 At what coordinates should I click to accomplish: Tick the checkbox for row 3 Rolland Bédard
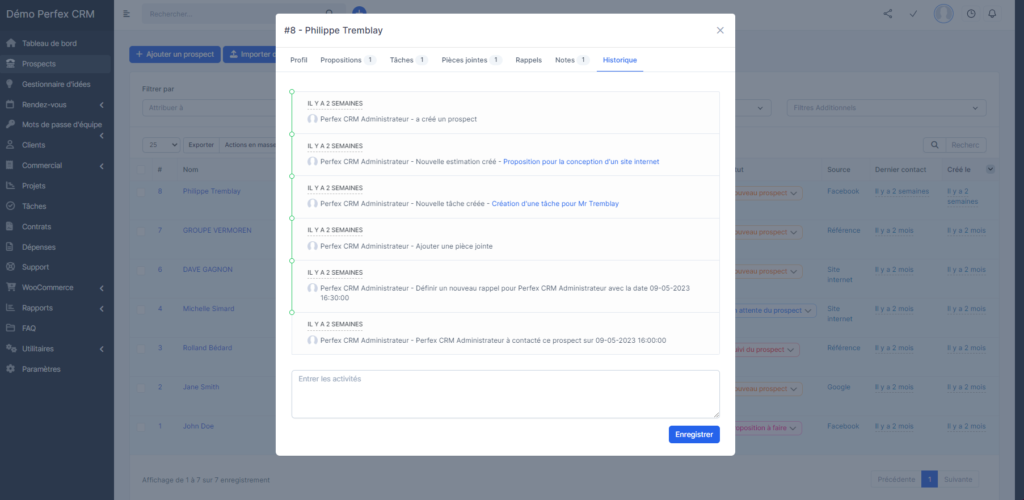(x=141, y=349)
